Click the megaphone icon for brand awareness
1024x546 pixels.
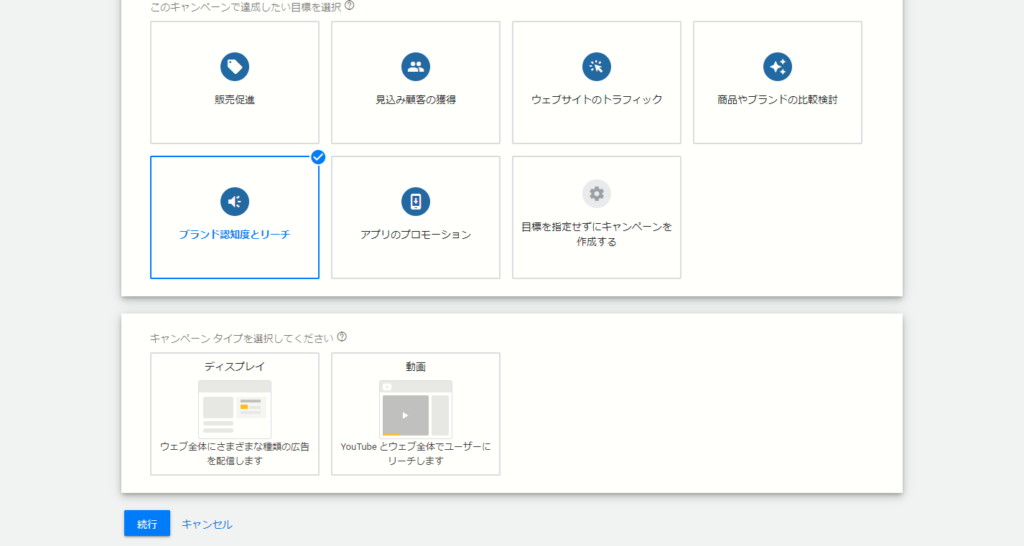[x=234, y=201]
